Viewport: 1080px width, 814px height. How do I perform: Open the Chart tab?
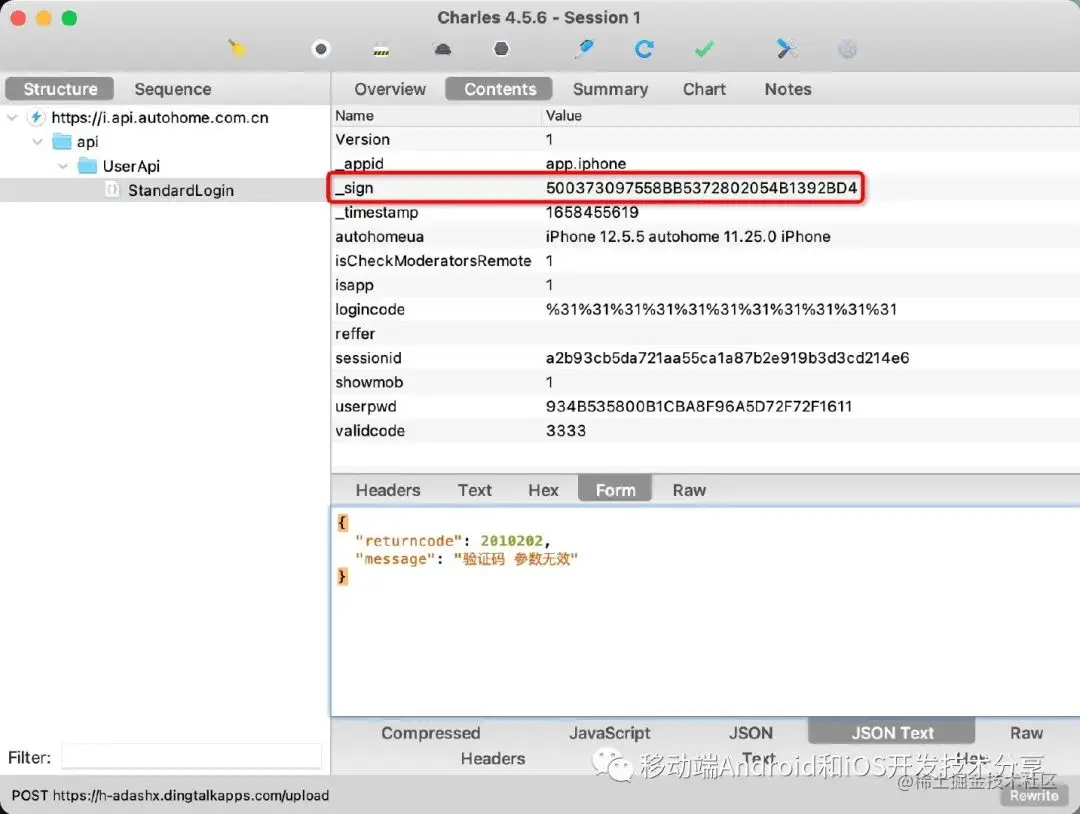tap(704, 89)
